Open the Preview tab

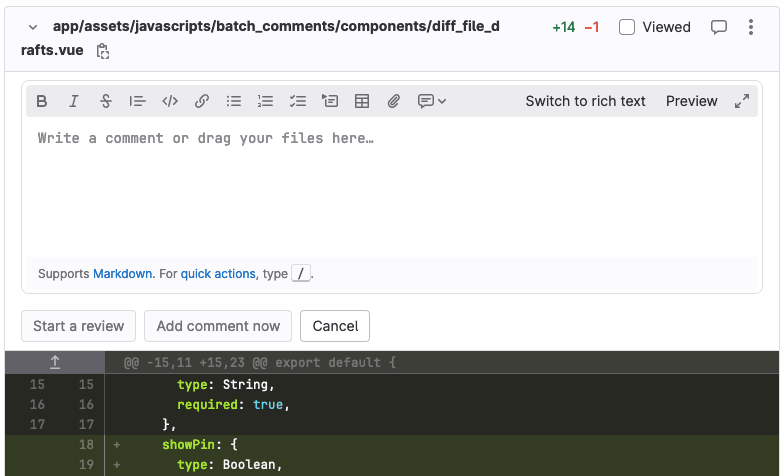tap(692, 101)
